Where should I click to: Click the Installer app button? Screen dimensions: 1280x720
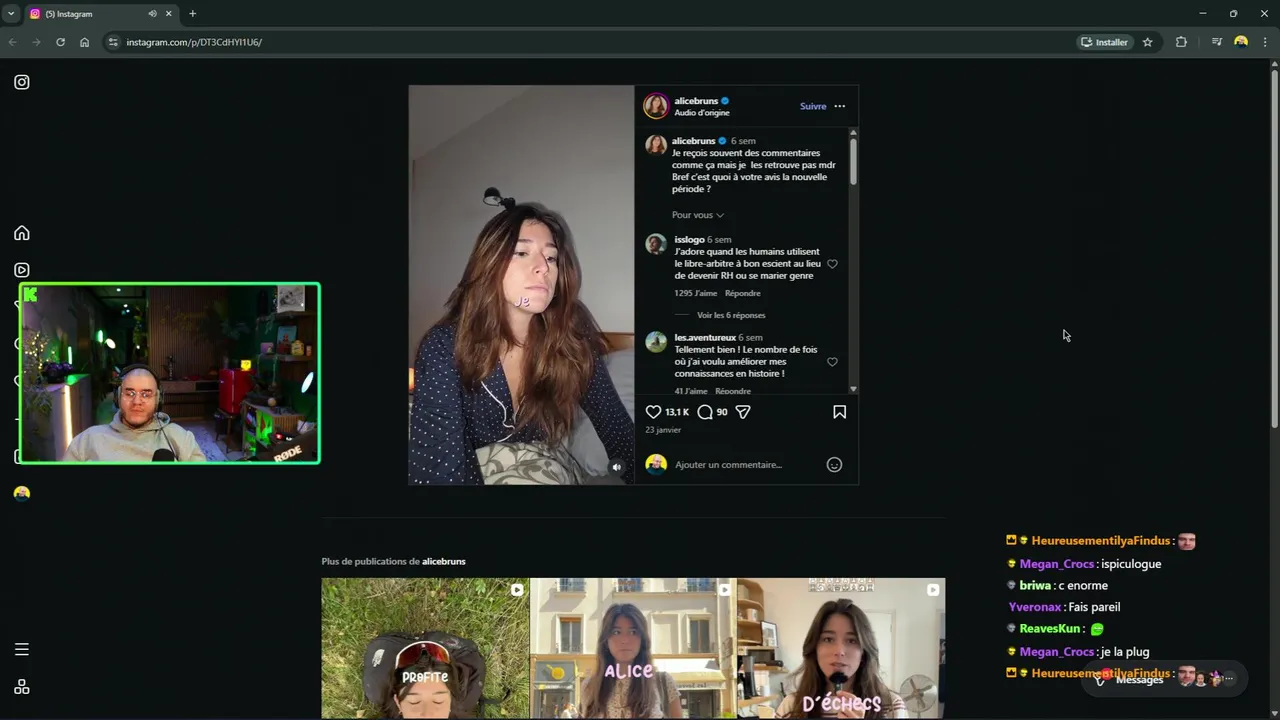pos(1104,42)
